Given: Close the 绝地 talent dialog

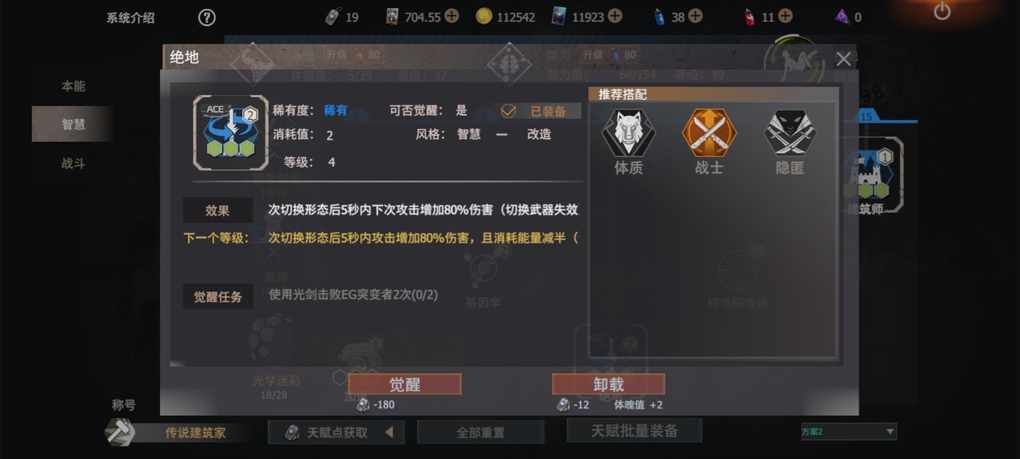Looking at the screenshot, I should pos(843,59).
